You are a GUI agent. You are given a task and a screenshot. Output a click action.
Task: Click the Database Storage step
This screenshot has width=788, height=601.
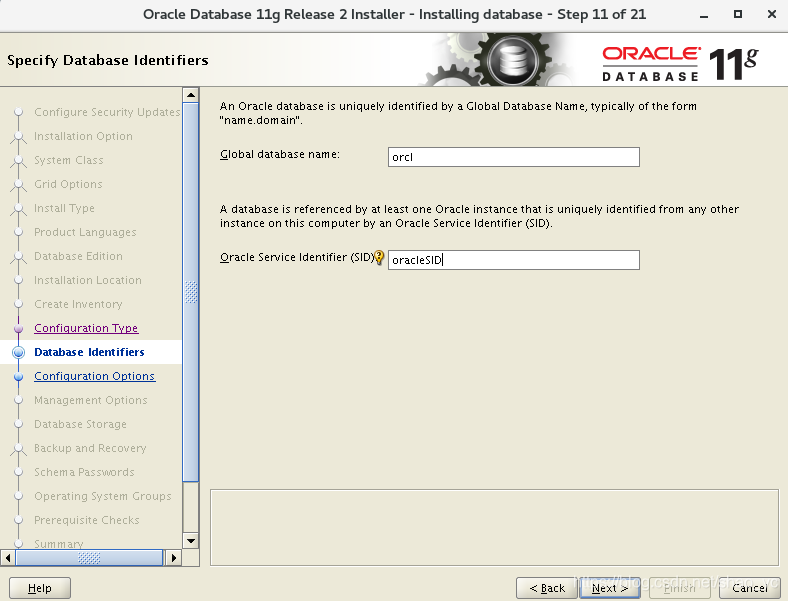point(80,425)
